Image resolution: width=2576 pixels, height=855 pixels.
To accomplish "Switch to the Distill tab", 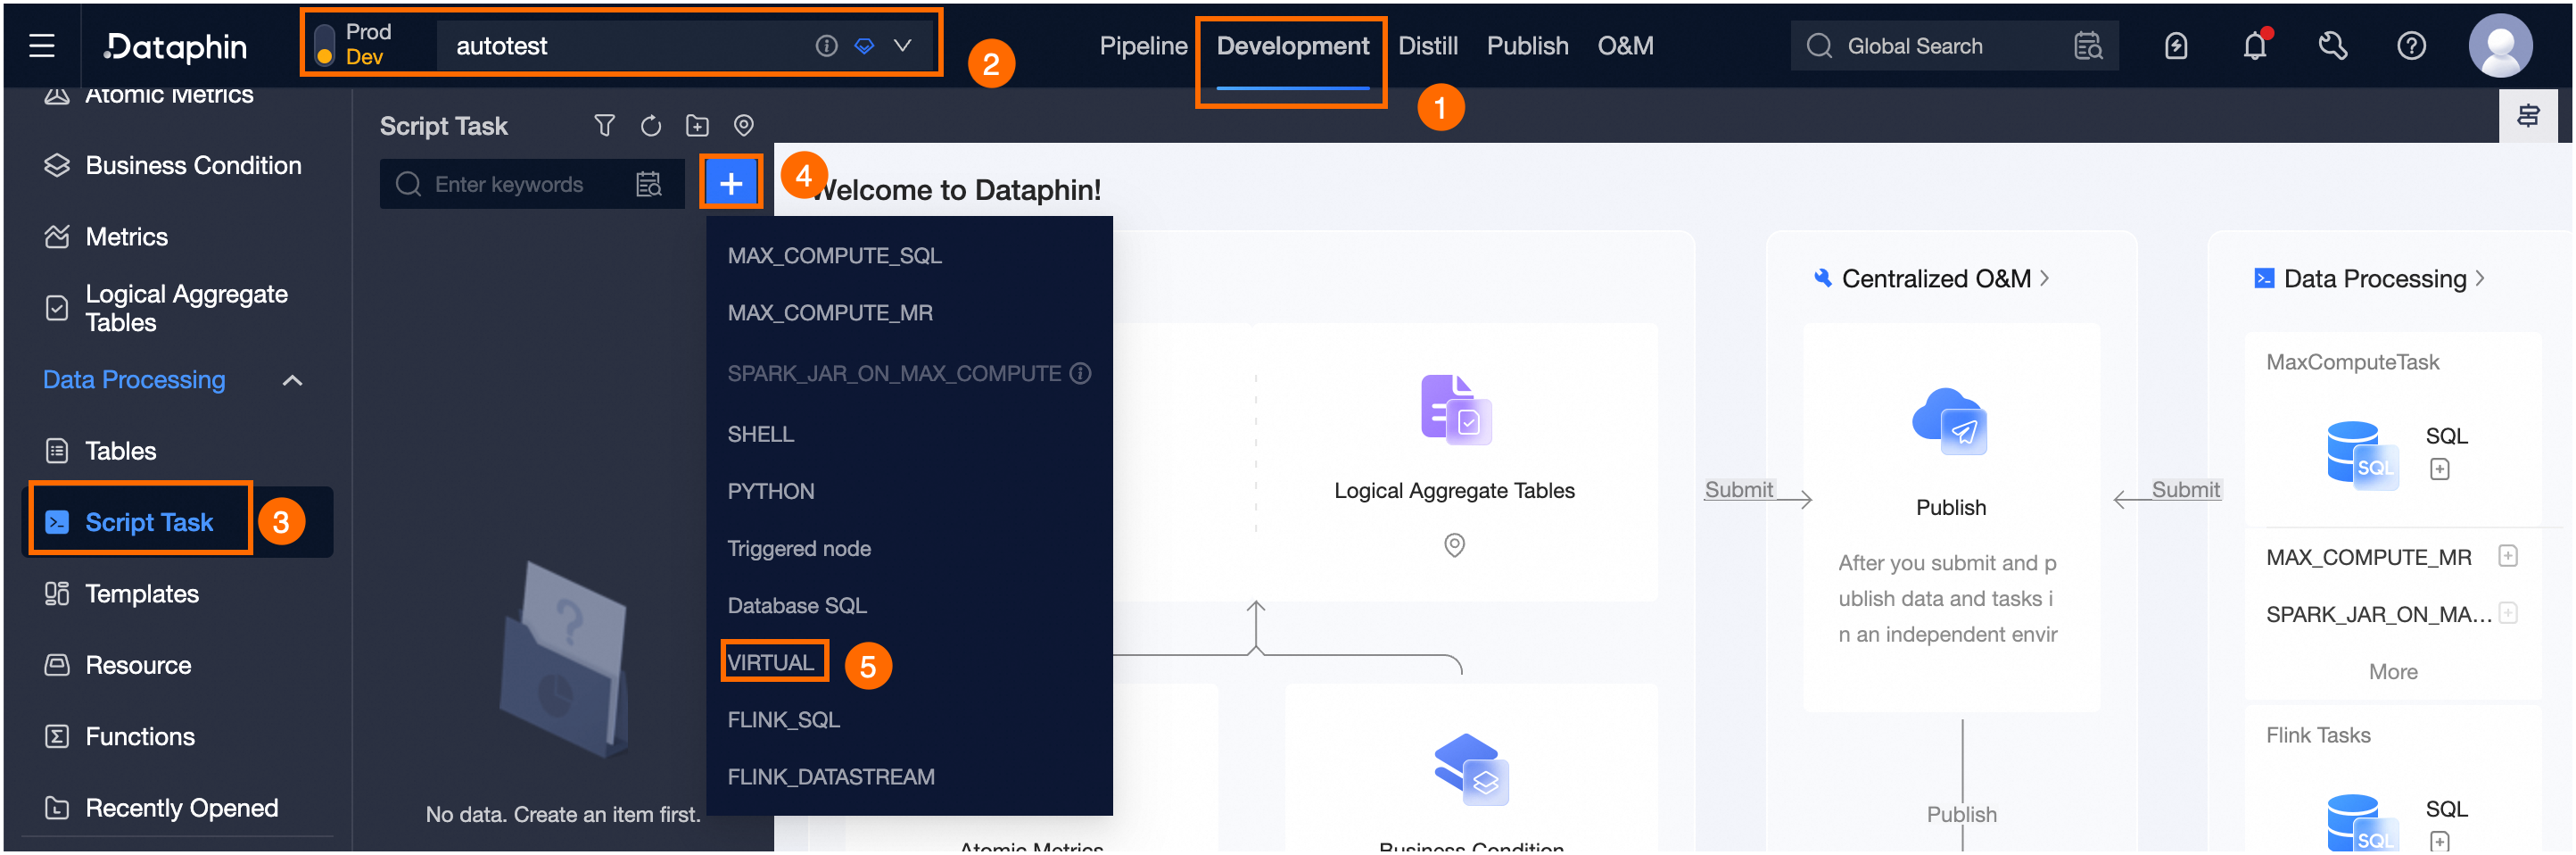I will (x=1427, y=46).
